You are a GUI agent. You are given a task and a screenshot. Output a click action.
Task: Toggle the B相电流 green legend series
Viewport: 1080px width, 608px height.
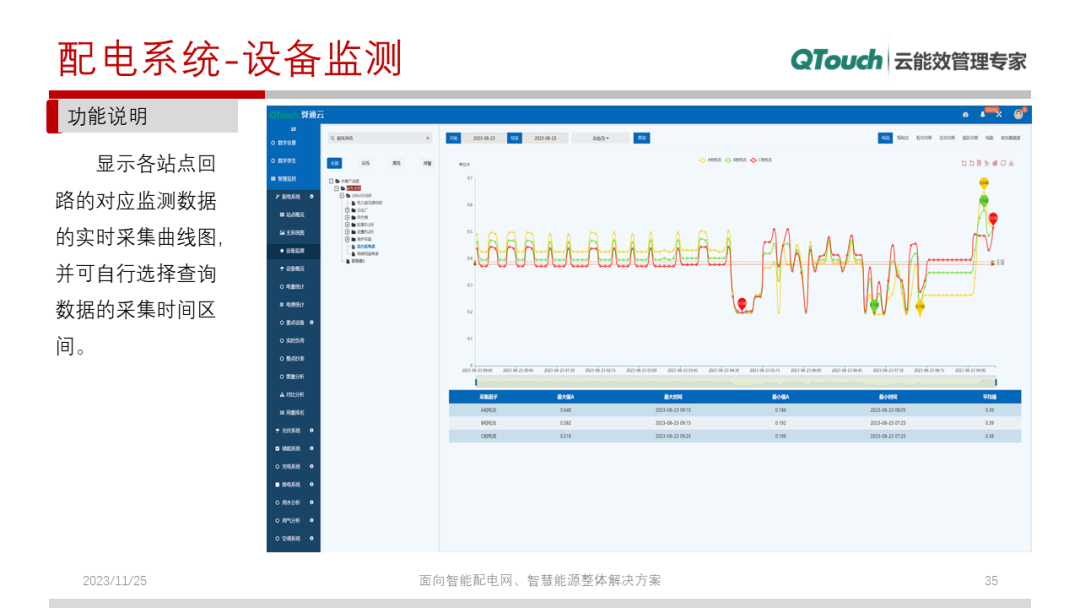(736, 160)
